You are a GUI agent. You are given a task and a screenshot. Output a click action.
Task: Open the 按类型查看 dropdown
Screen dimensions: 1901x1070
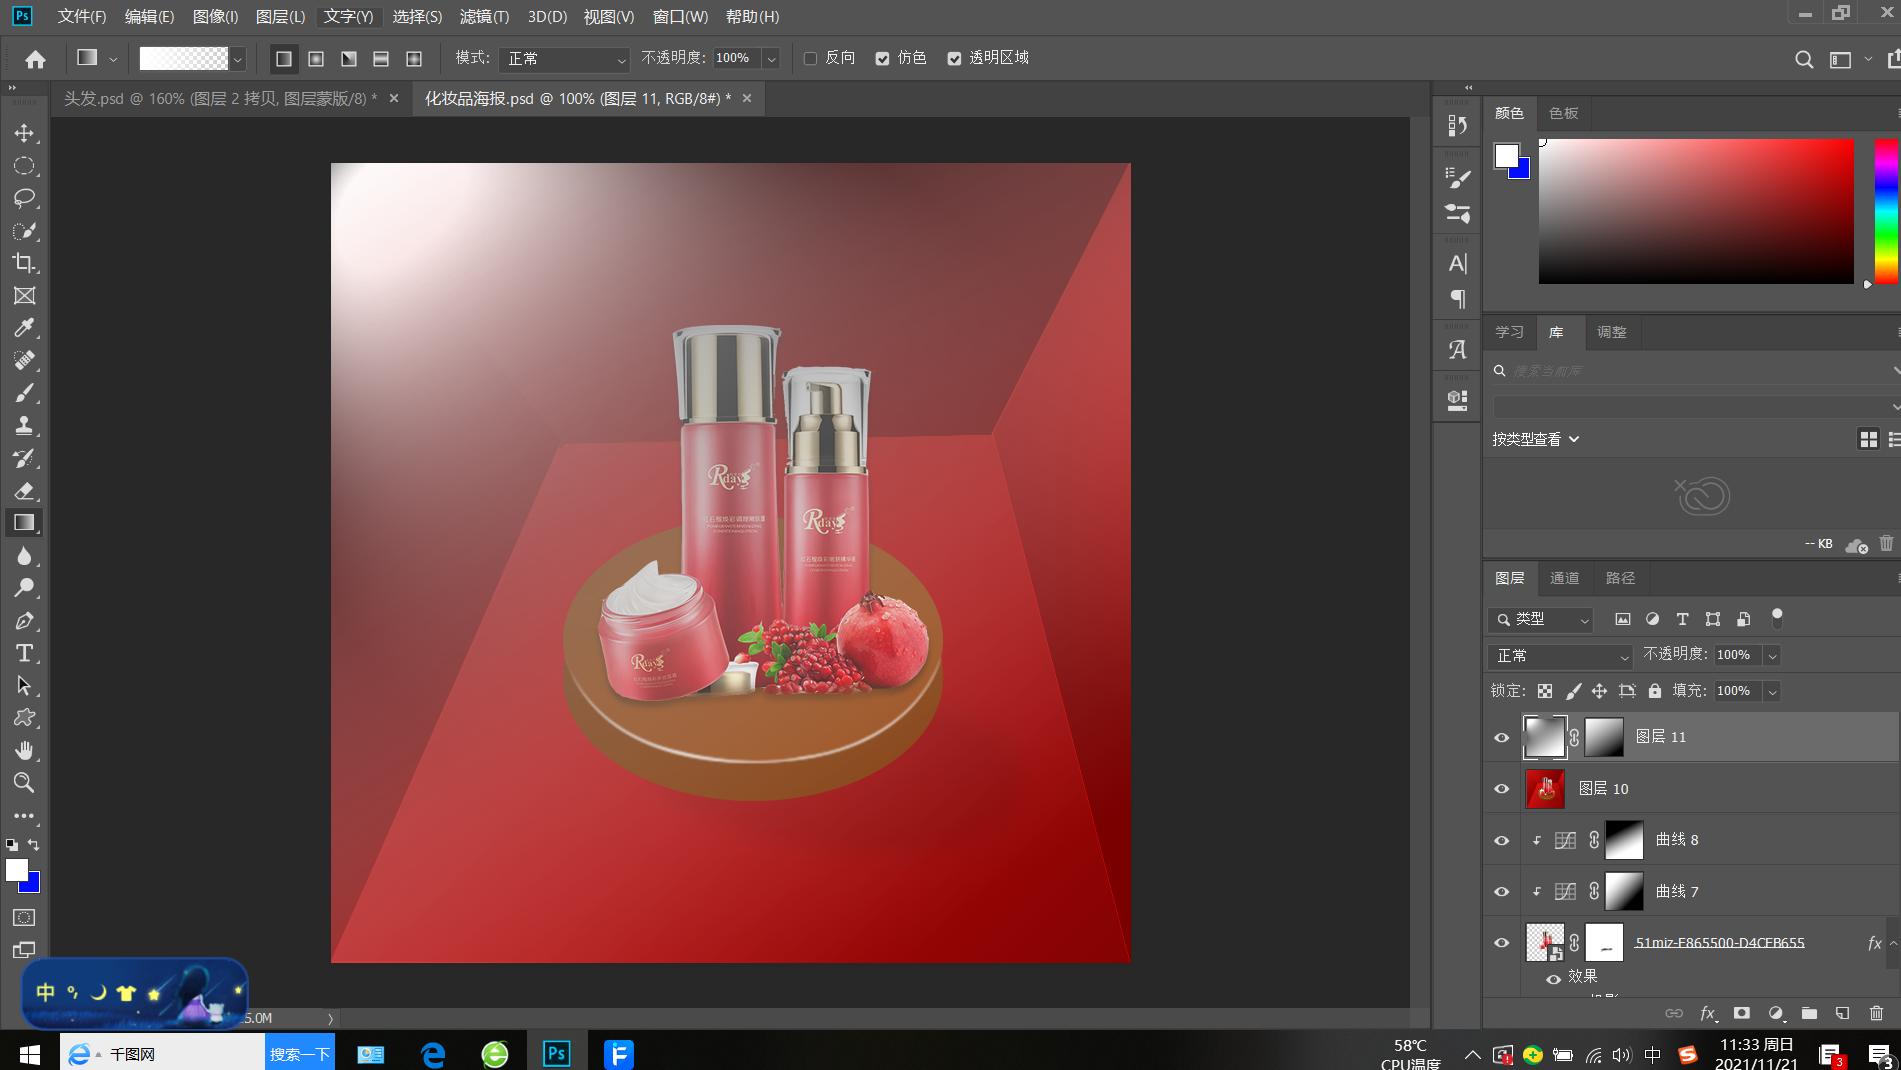(x=1536, y=439)
